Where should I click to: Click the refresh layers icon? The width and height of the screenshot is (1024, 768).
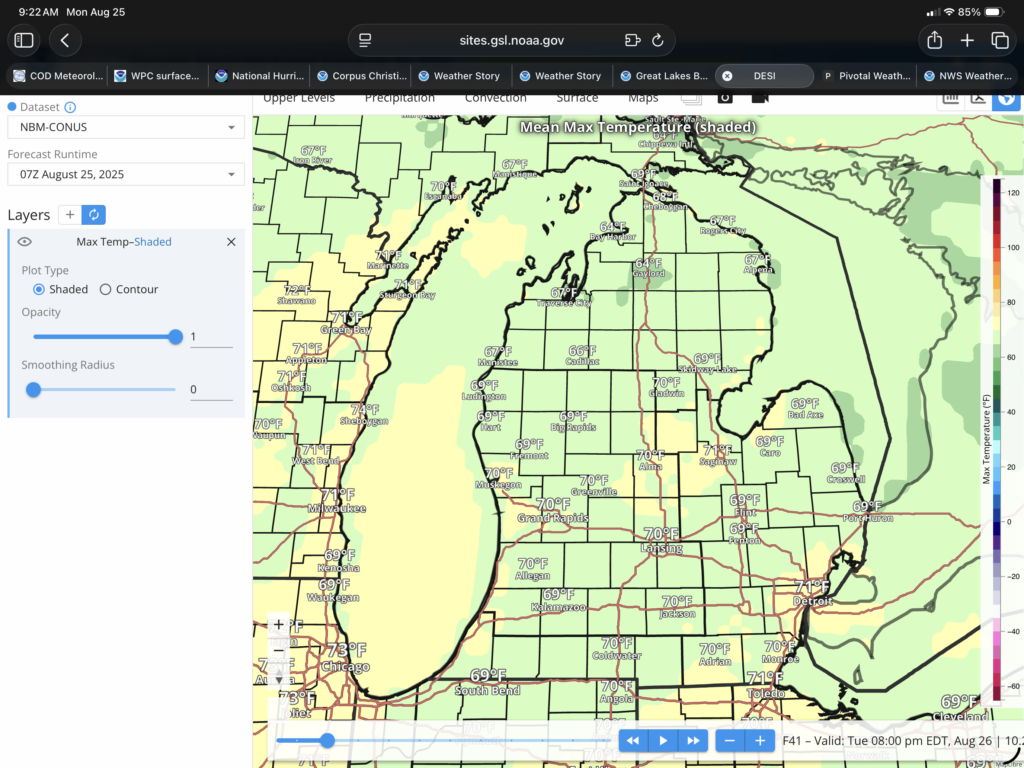(x=94, y=215)
